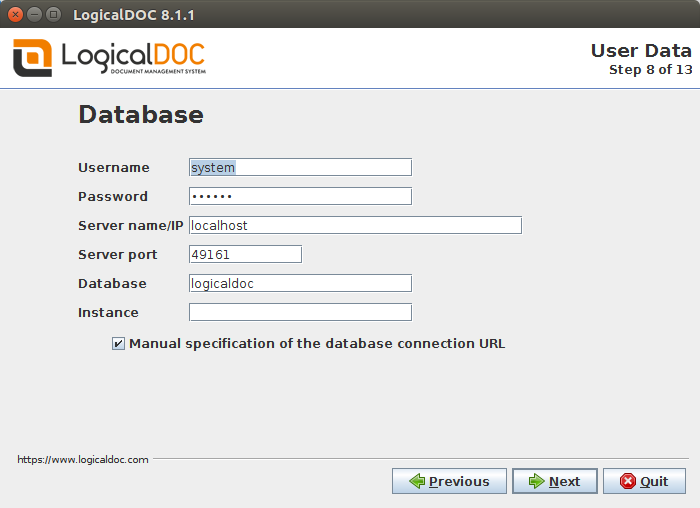Click the green arrow icon on Next
The width and height of the screenshot is (700, 508).
[x=536, y=481]
